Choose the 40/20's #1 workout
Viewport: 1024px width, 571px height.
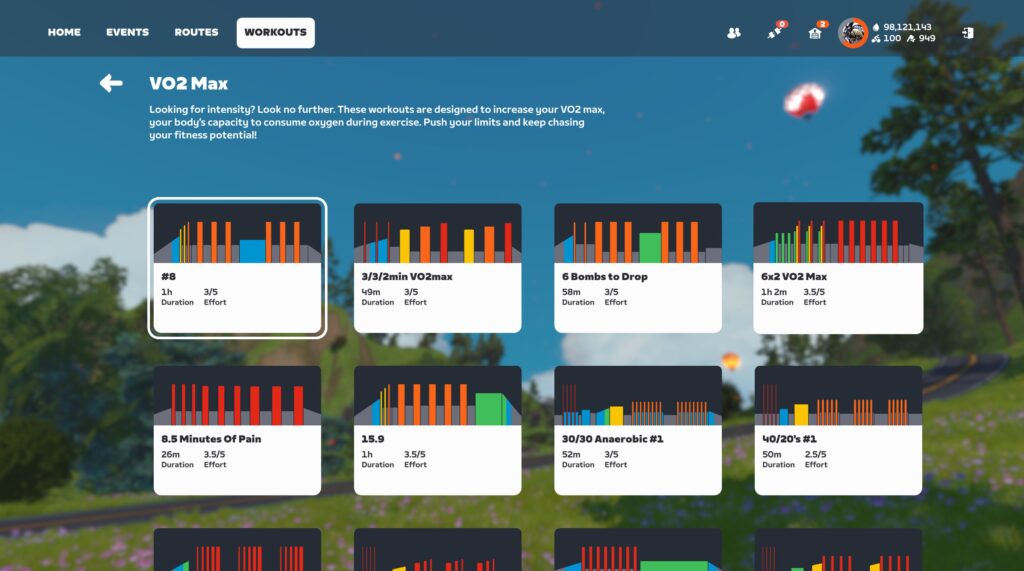tap(838, 430)
